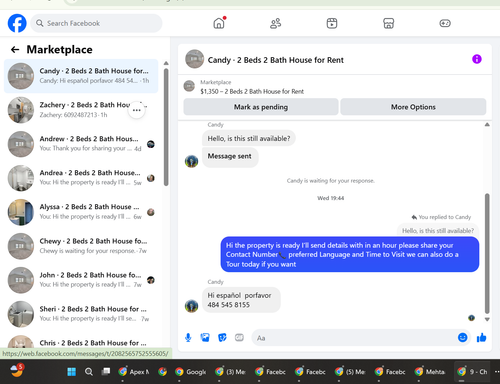Screen dimensions: 500x384
Task: Click Candy's 'Hi español porfavor' message
Action: coord(241,300)
